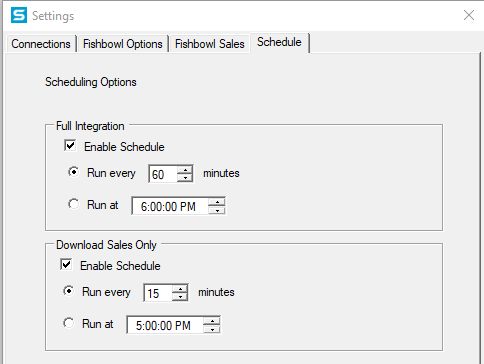Decrease Full Integration 60 minutes with down arrow
Viewport: 484px width, 364px height.
185,178
